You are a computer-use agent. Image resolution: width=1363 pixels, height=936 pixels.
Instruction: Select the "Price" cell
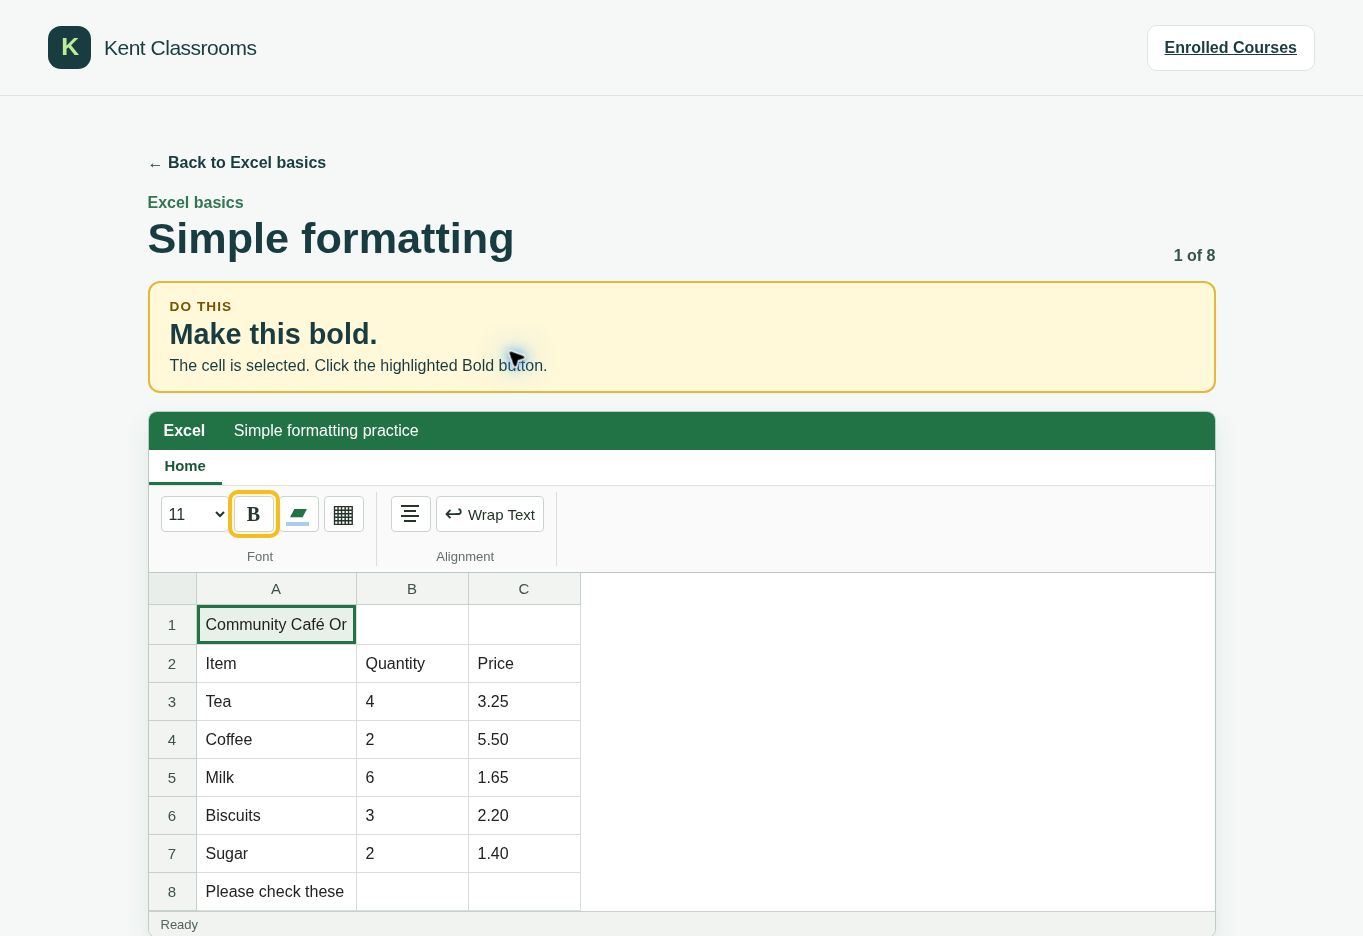point(524,664)
